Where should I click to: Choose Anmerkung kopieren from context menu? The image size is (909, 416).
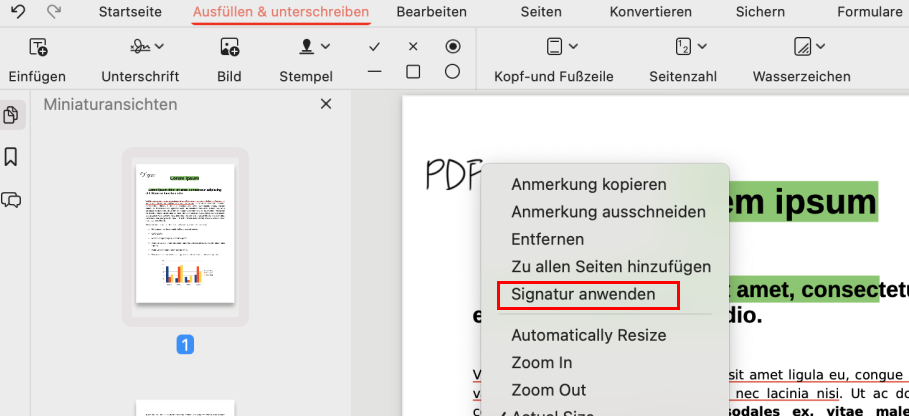tap(588, 185)
